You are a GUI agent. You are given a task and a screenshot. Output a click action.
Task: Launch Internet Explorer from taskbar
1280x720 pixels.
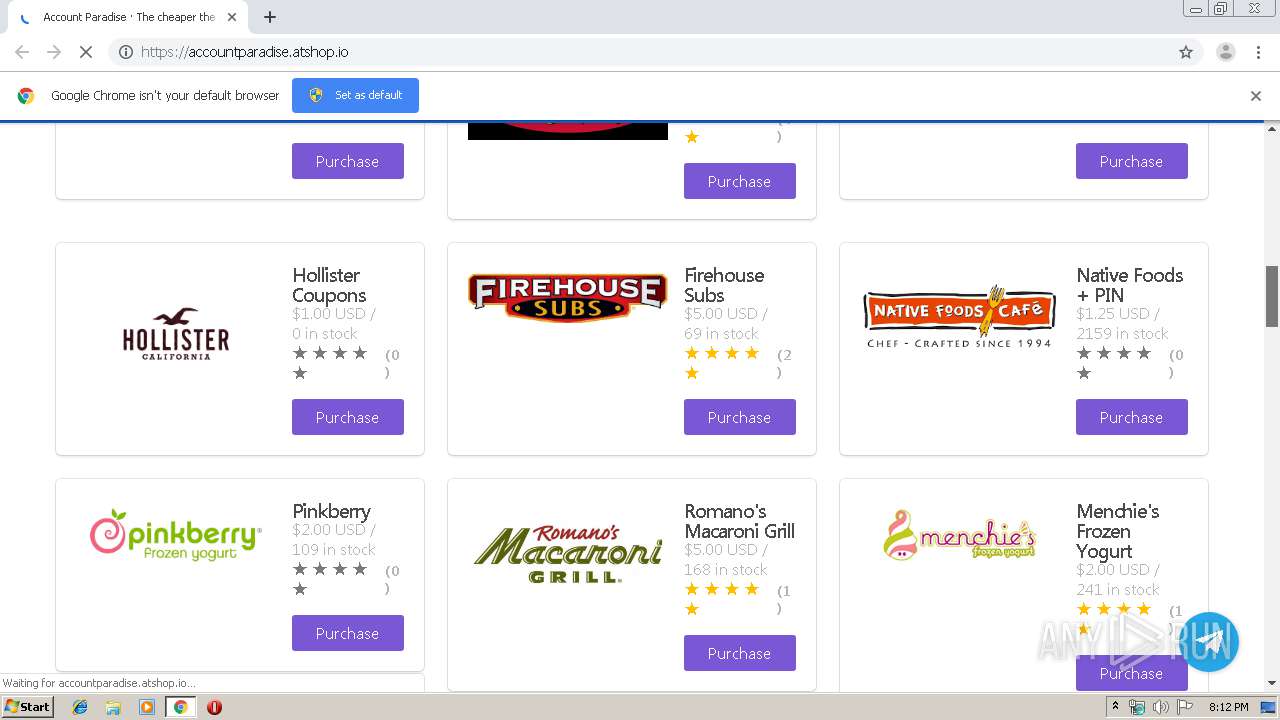pos(80,707)
